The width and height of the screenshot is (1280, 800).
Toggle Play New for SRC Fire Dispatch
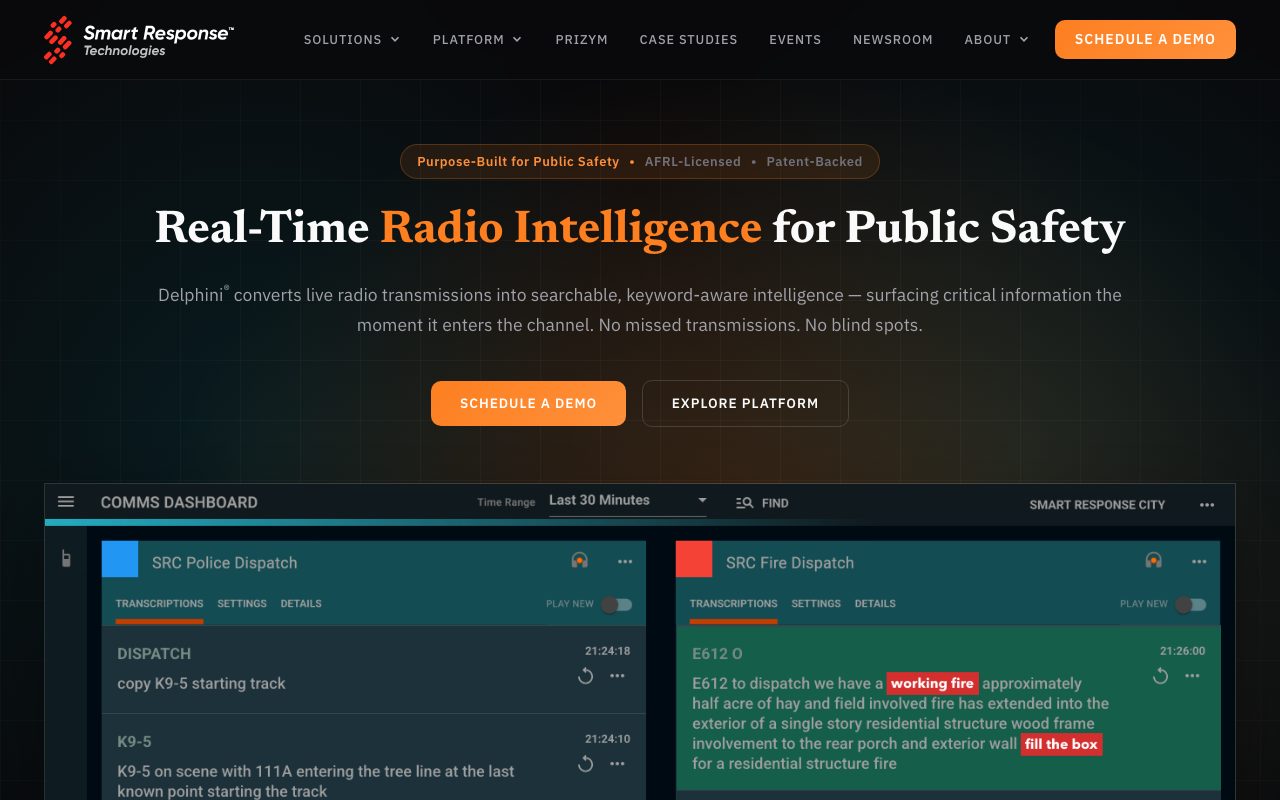1190,604
